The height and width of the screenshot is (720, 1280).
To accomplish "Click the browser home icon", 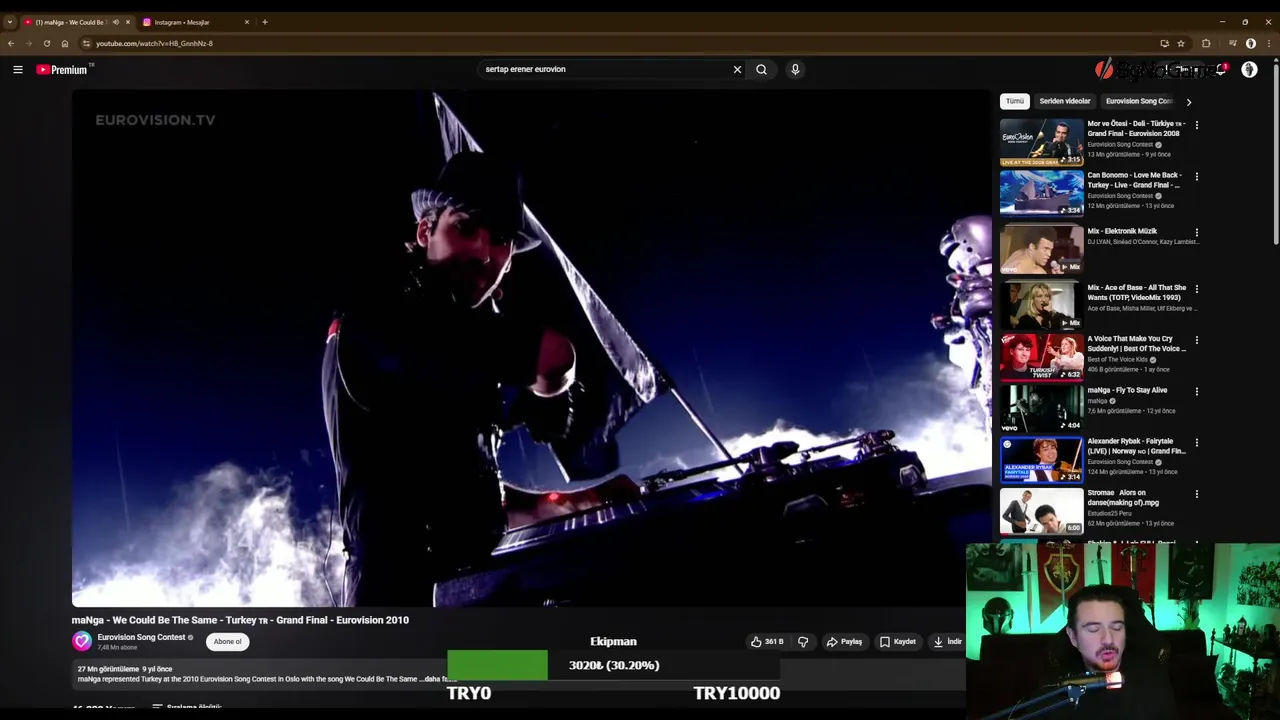I will [65, 43].
